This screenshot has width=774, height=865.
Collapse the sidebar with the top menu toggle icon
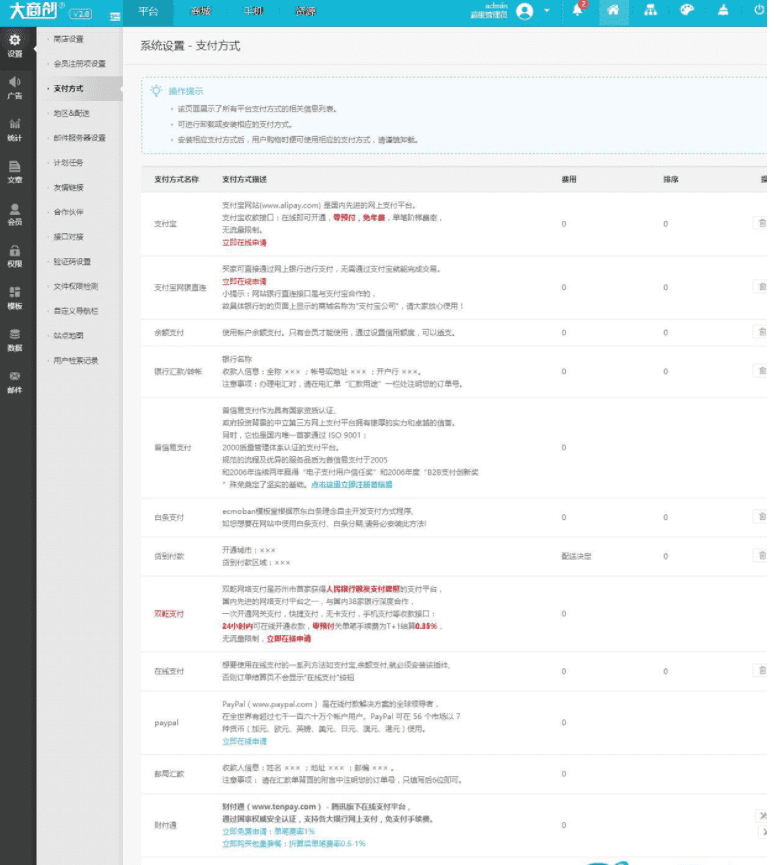coord(115,17)
